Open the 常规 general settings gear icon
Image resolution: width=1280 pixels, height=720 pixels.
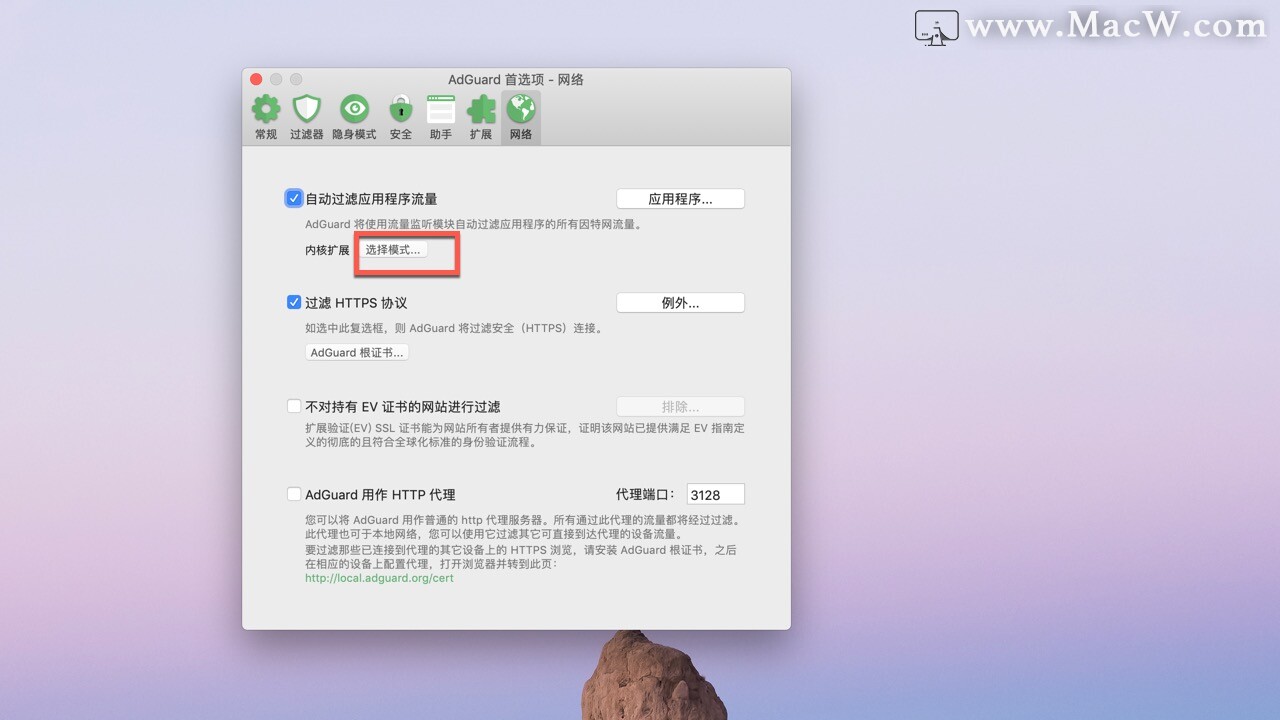click(265, 109)
